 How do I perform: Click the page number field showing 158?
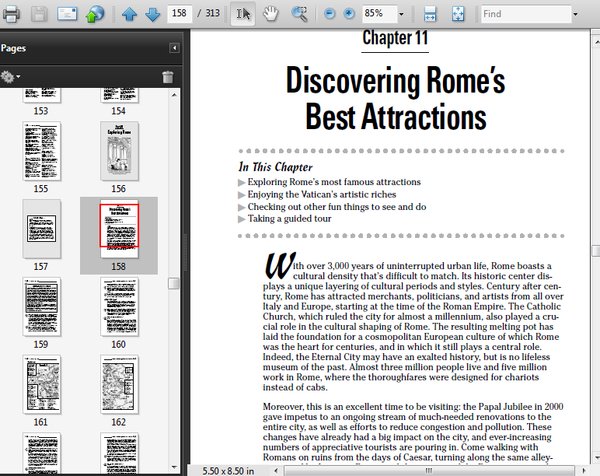pyautogui.click(x=181, y=14)
